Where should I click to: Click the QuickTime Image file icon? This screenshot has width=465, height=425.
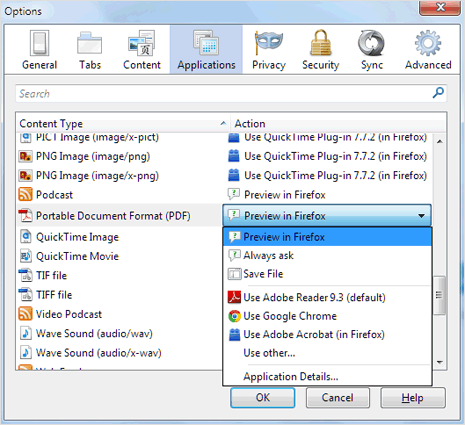point(25,237)
